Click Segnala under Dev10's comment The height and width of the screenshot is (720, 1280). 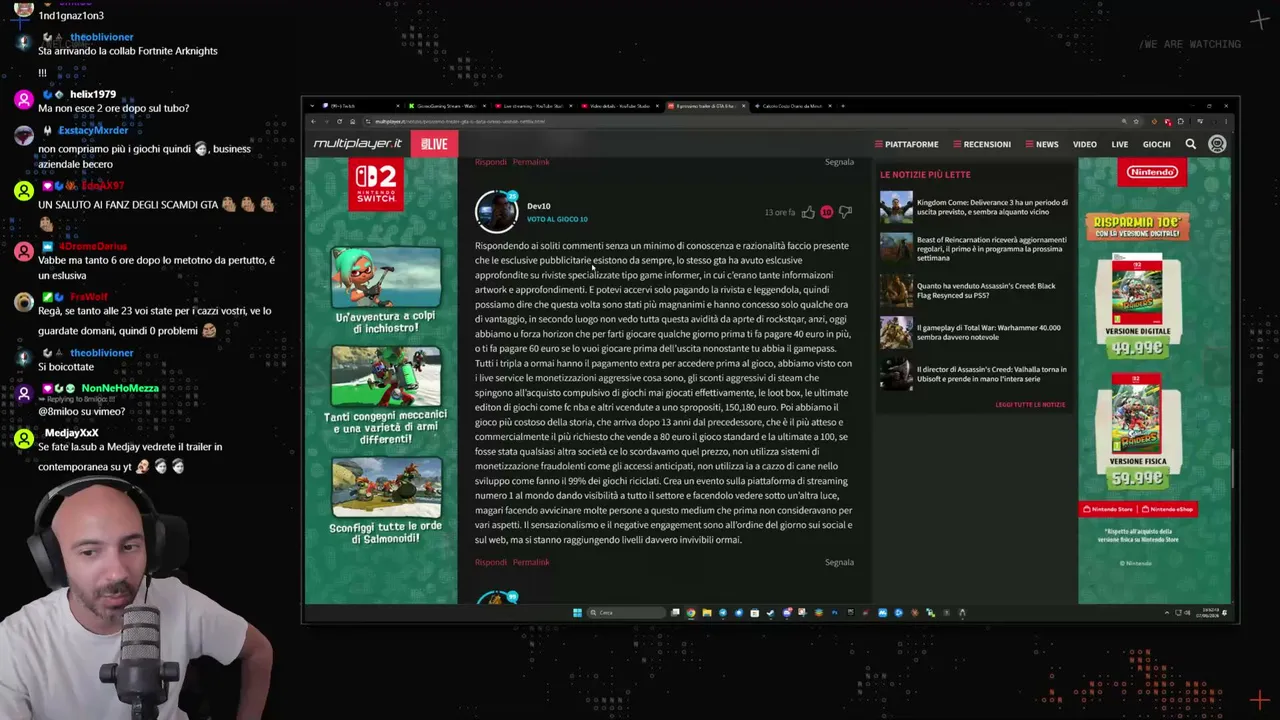tap(839, 562)
